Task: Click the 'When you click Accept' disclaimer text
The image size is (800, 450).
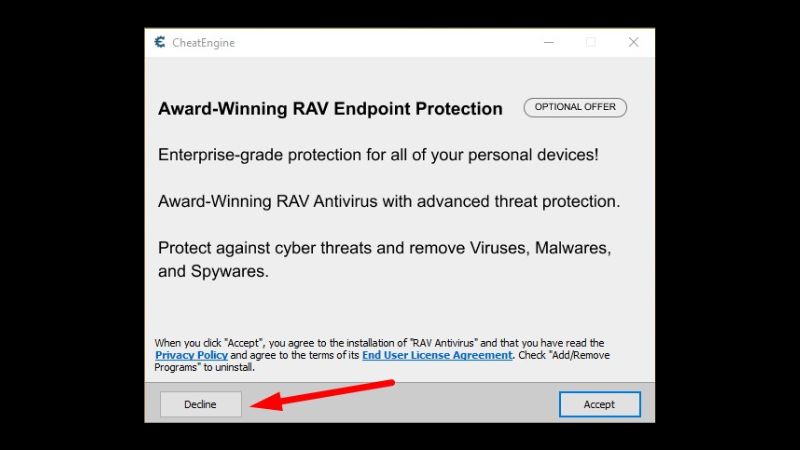Action: [x=382, y=355]
